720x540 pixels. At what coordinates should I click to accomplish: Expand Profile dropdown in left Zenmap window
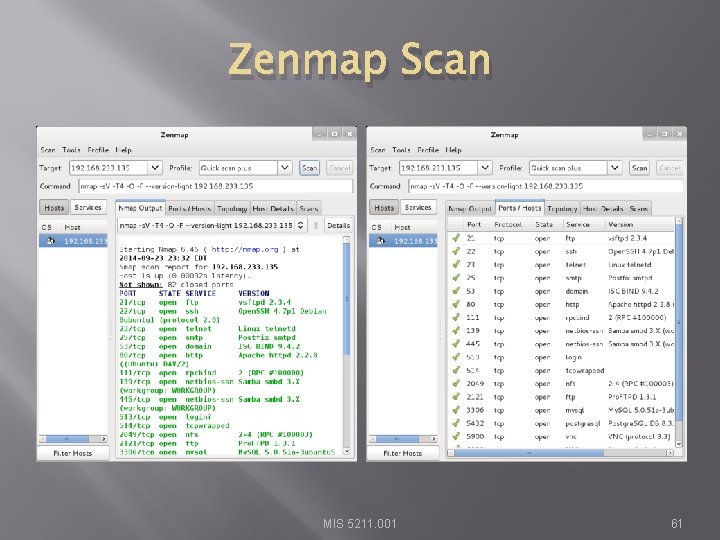point(285,168)
